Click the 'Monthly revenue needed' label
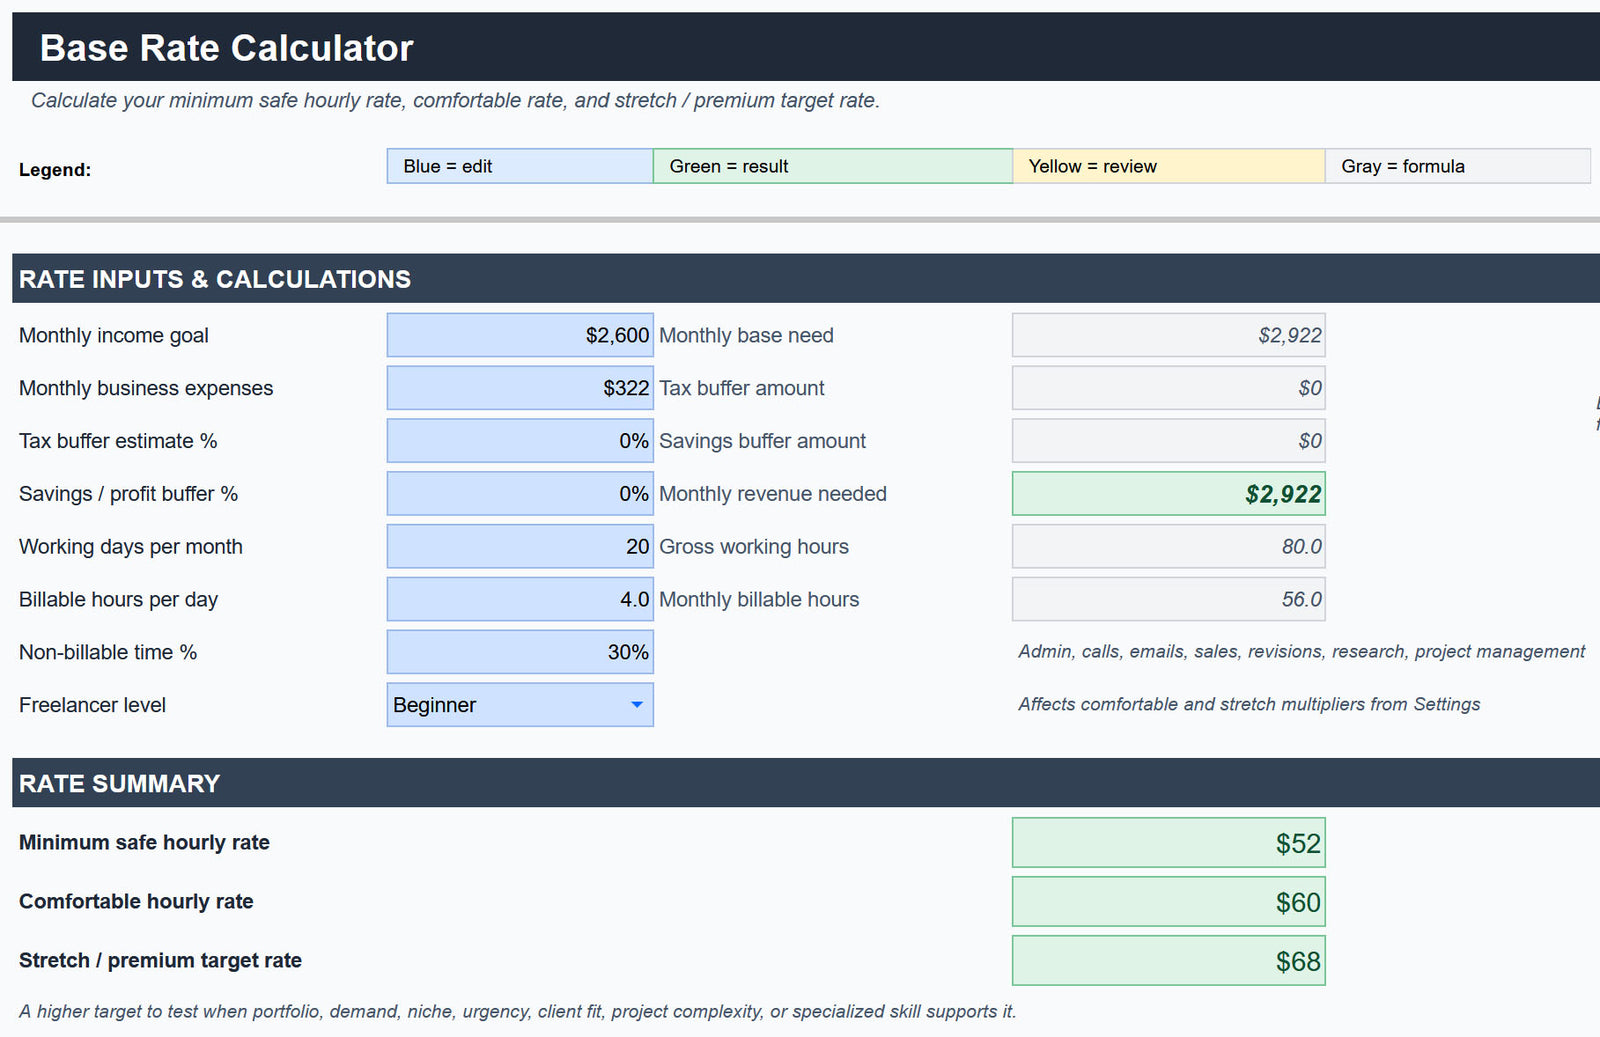Viewport: 1600px width, 1037px height. click(773, 494)
